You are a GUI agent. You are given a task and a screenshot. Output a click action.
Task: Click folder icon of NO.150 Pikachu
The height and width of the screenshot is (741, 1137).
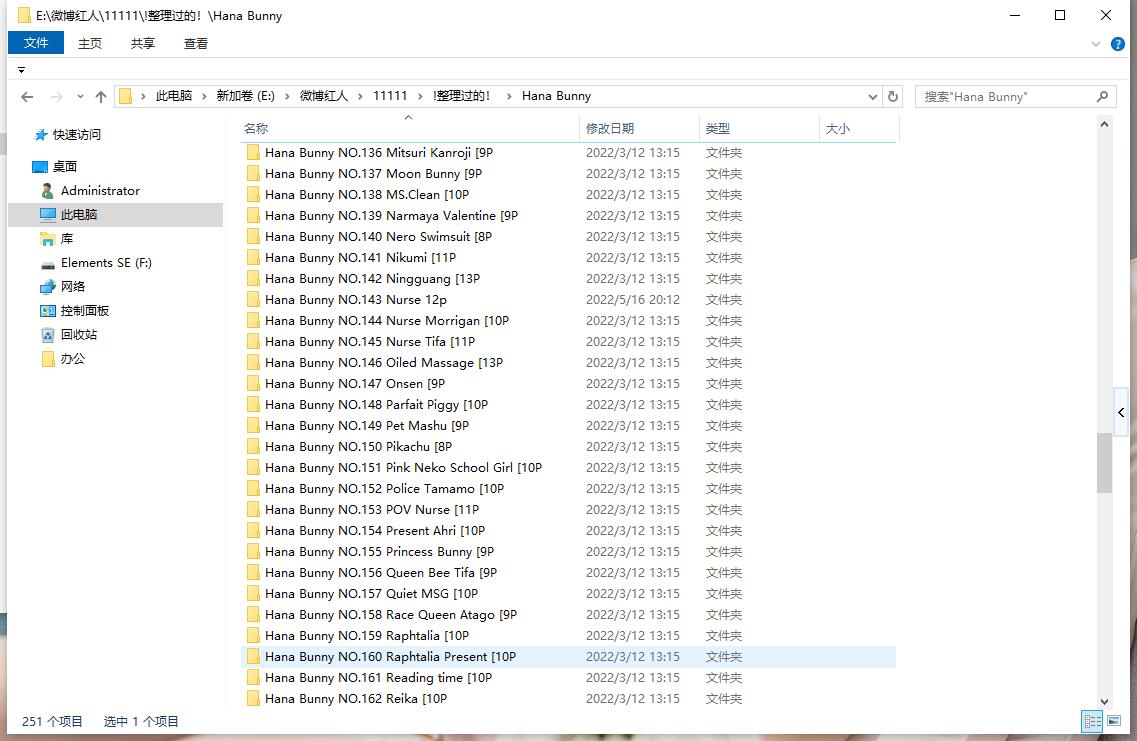pyautogui.click(x=253, y=447)
